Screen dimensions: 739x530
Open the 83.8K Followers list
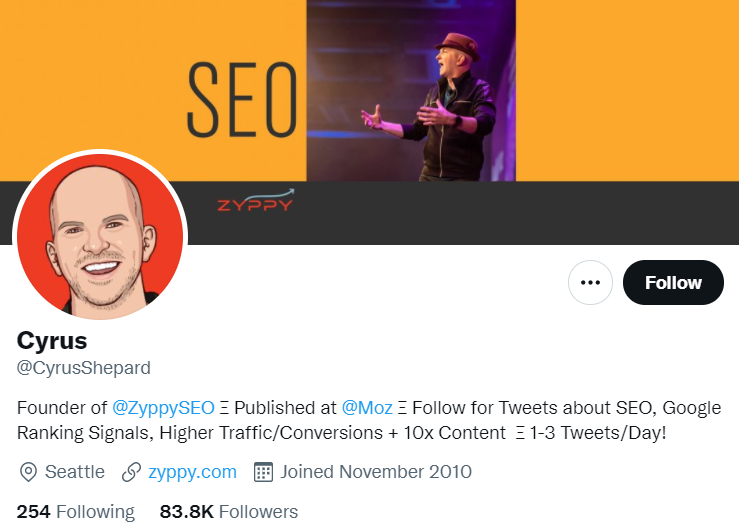[228, 512]
